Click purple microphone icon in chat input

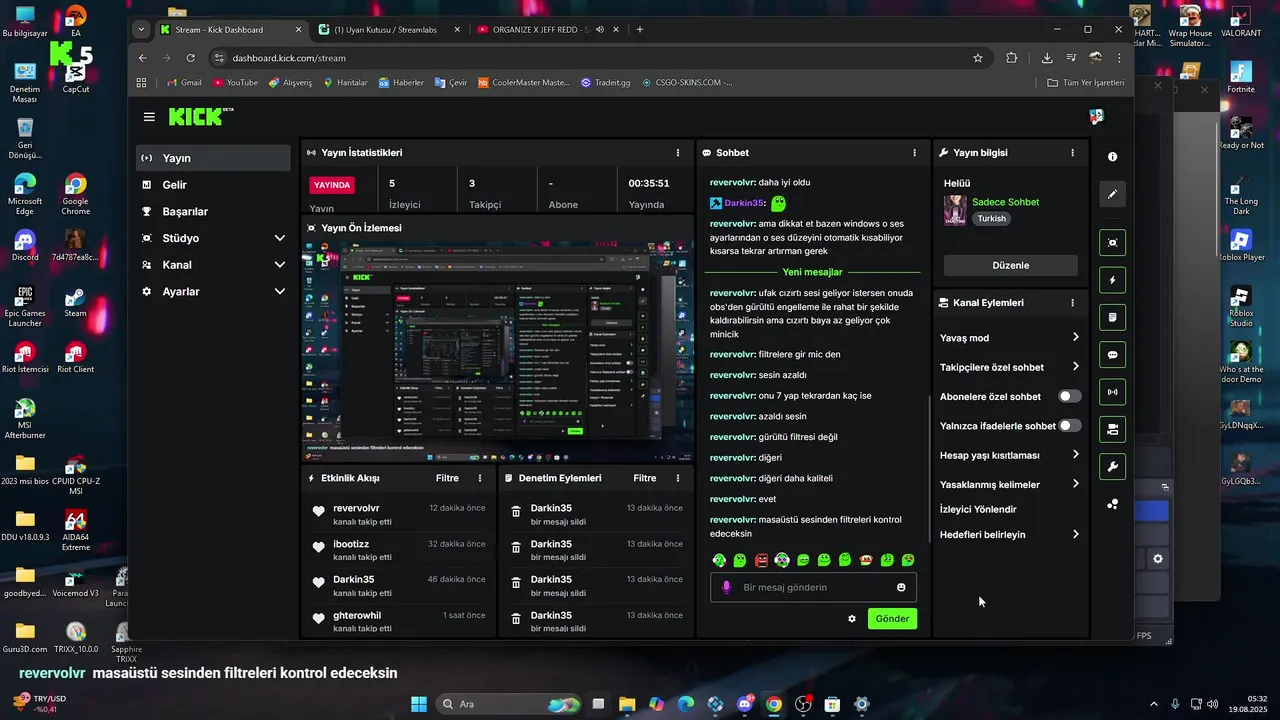727,588
